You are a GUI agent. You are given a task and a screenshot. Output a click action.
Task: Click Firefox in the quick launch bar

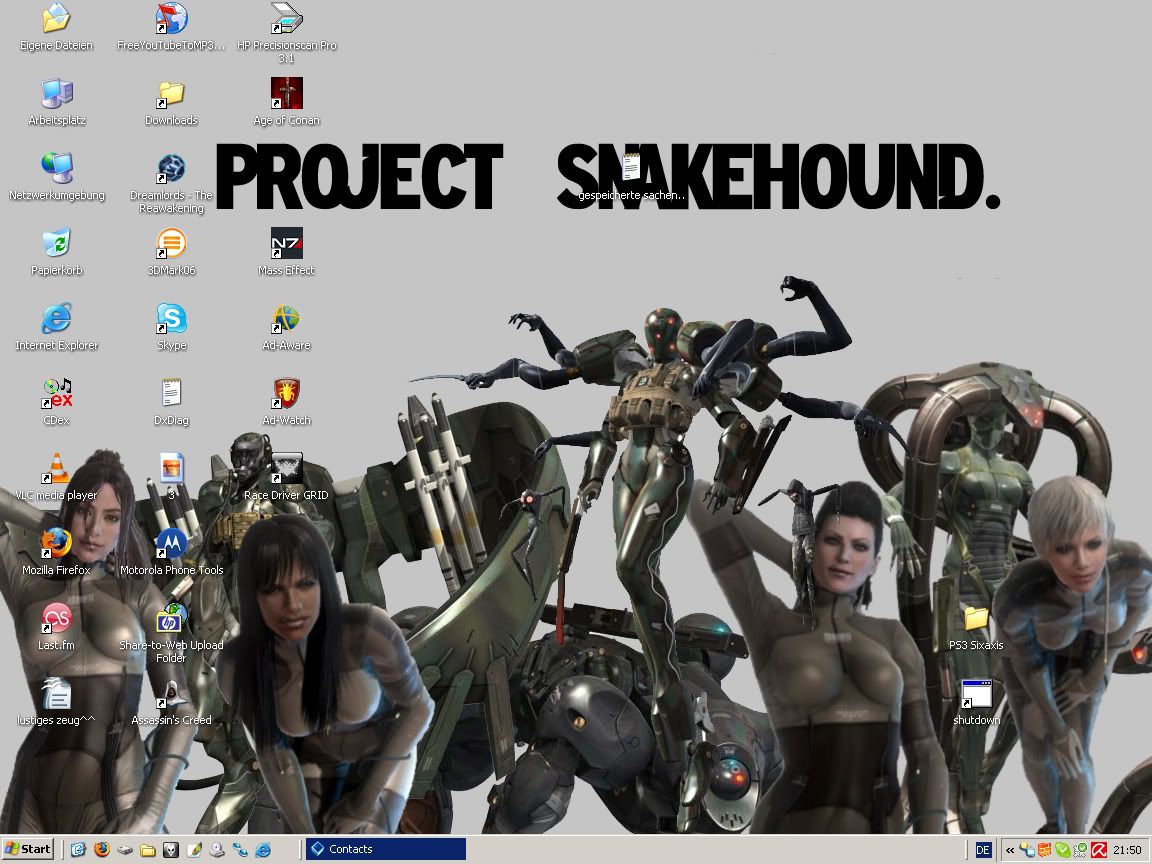pos(101,849)
